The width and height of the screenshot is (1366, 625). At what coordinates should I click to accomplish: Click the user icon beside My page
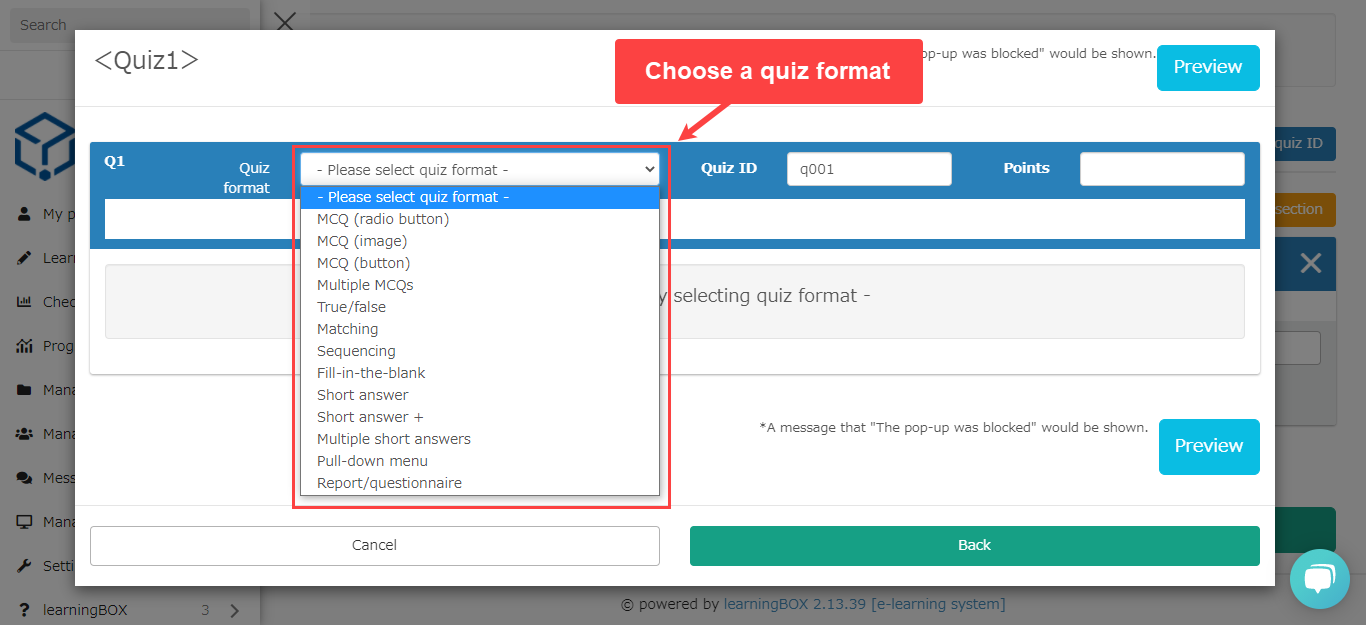24,214
